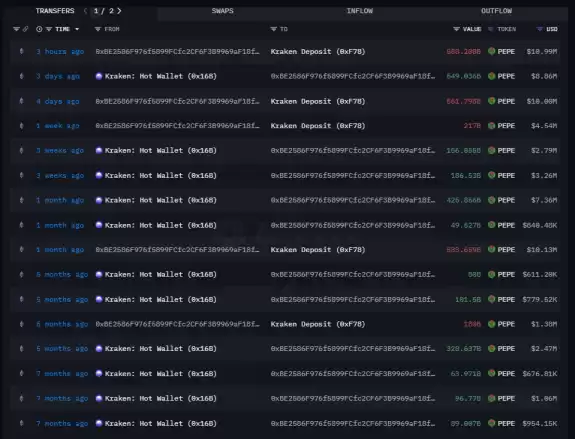Click Kraken logo in the $8.86M row
Screen dimensions: 575x439
click(x=99, y=76)
